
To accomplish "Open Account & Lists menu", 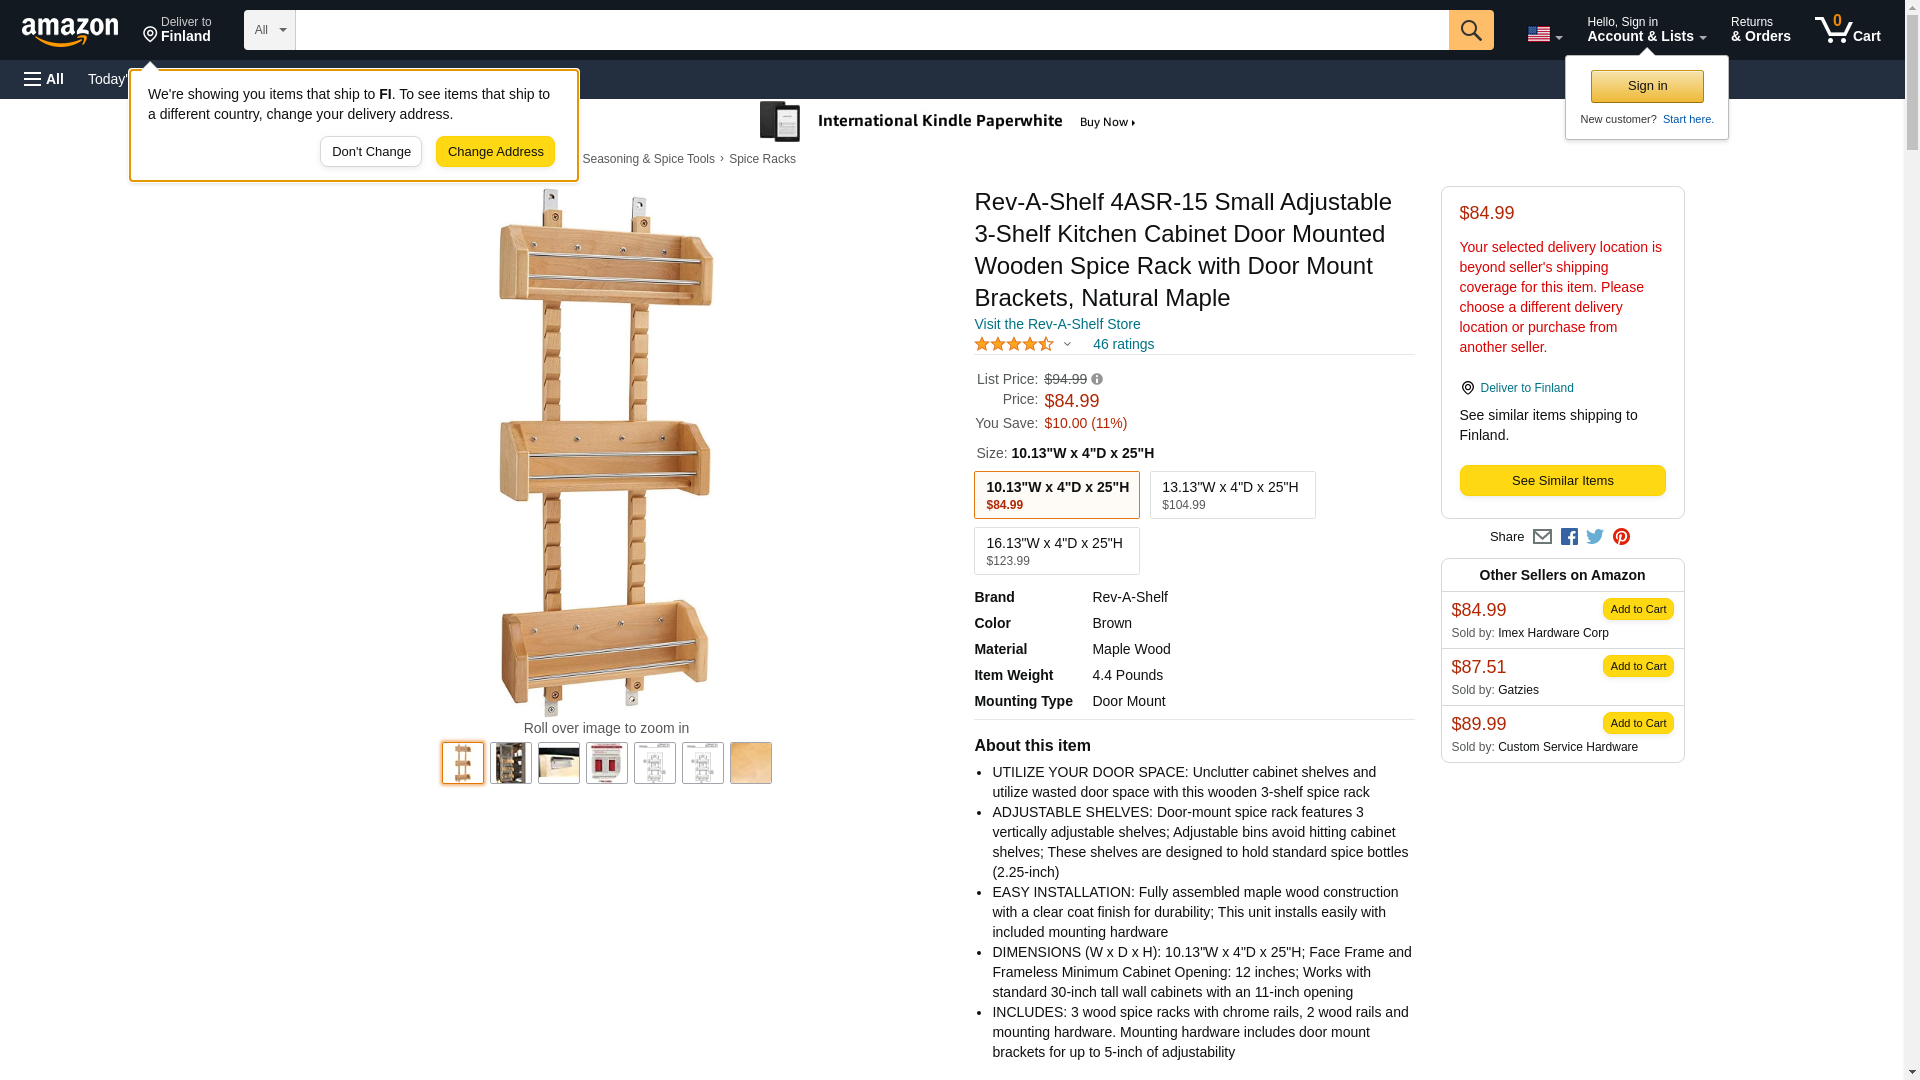I will 1646,30.
